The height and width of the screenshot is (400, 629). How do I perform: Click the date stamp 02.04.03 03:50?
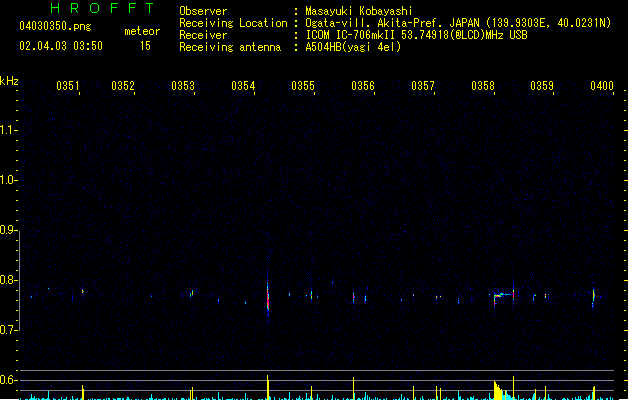[x=61, y=46]
